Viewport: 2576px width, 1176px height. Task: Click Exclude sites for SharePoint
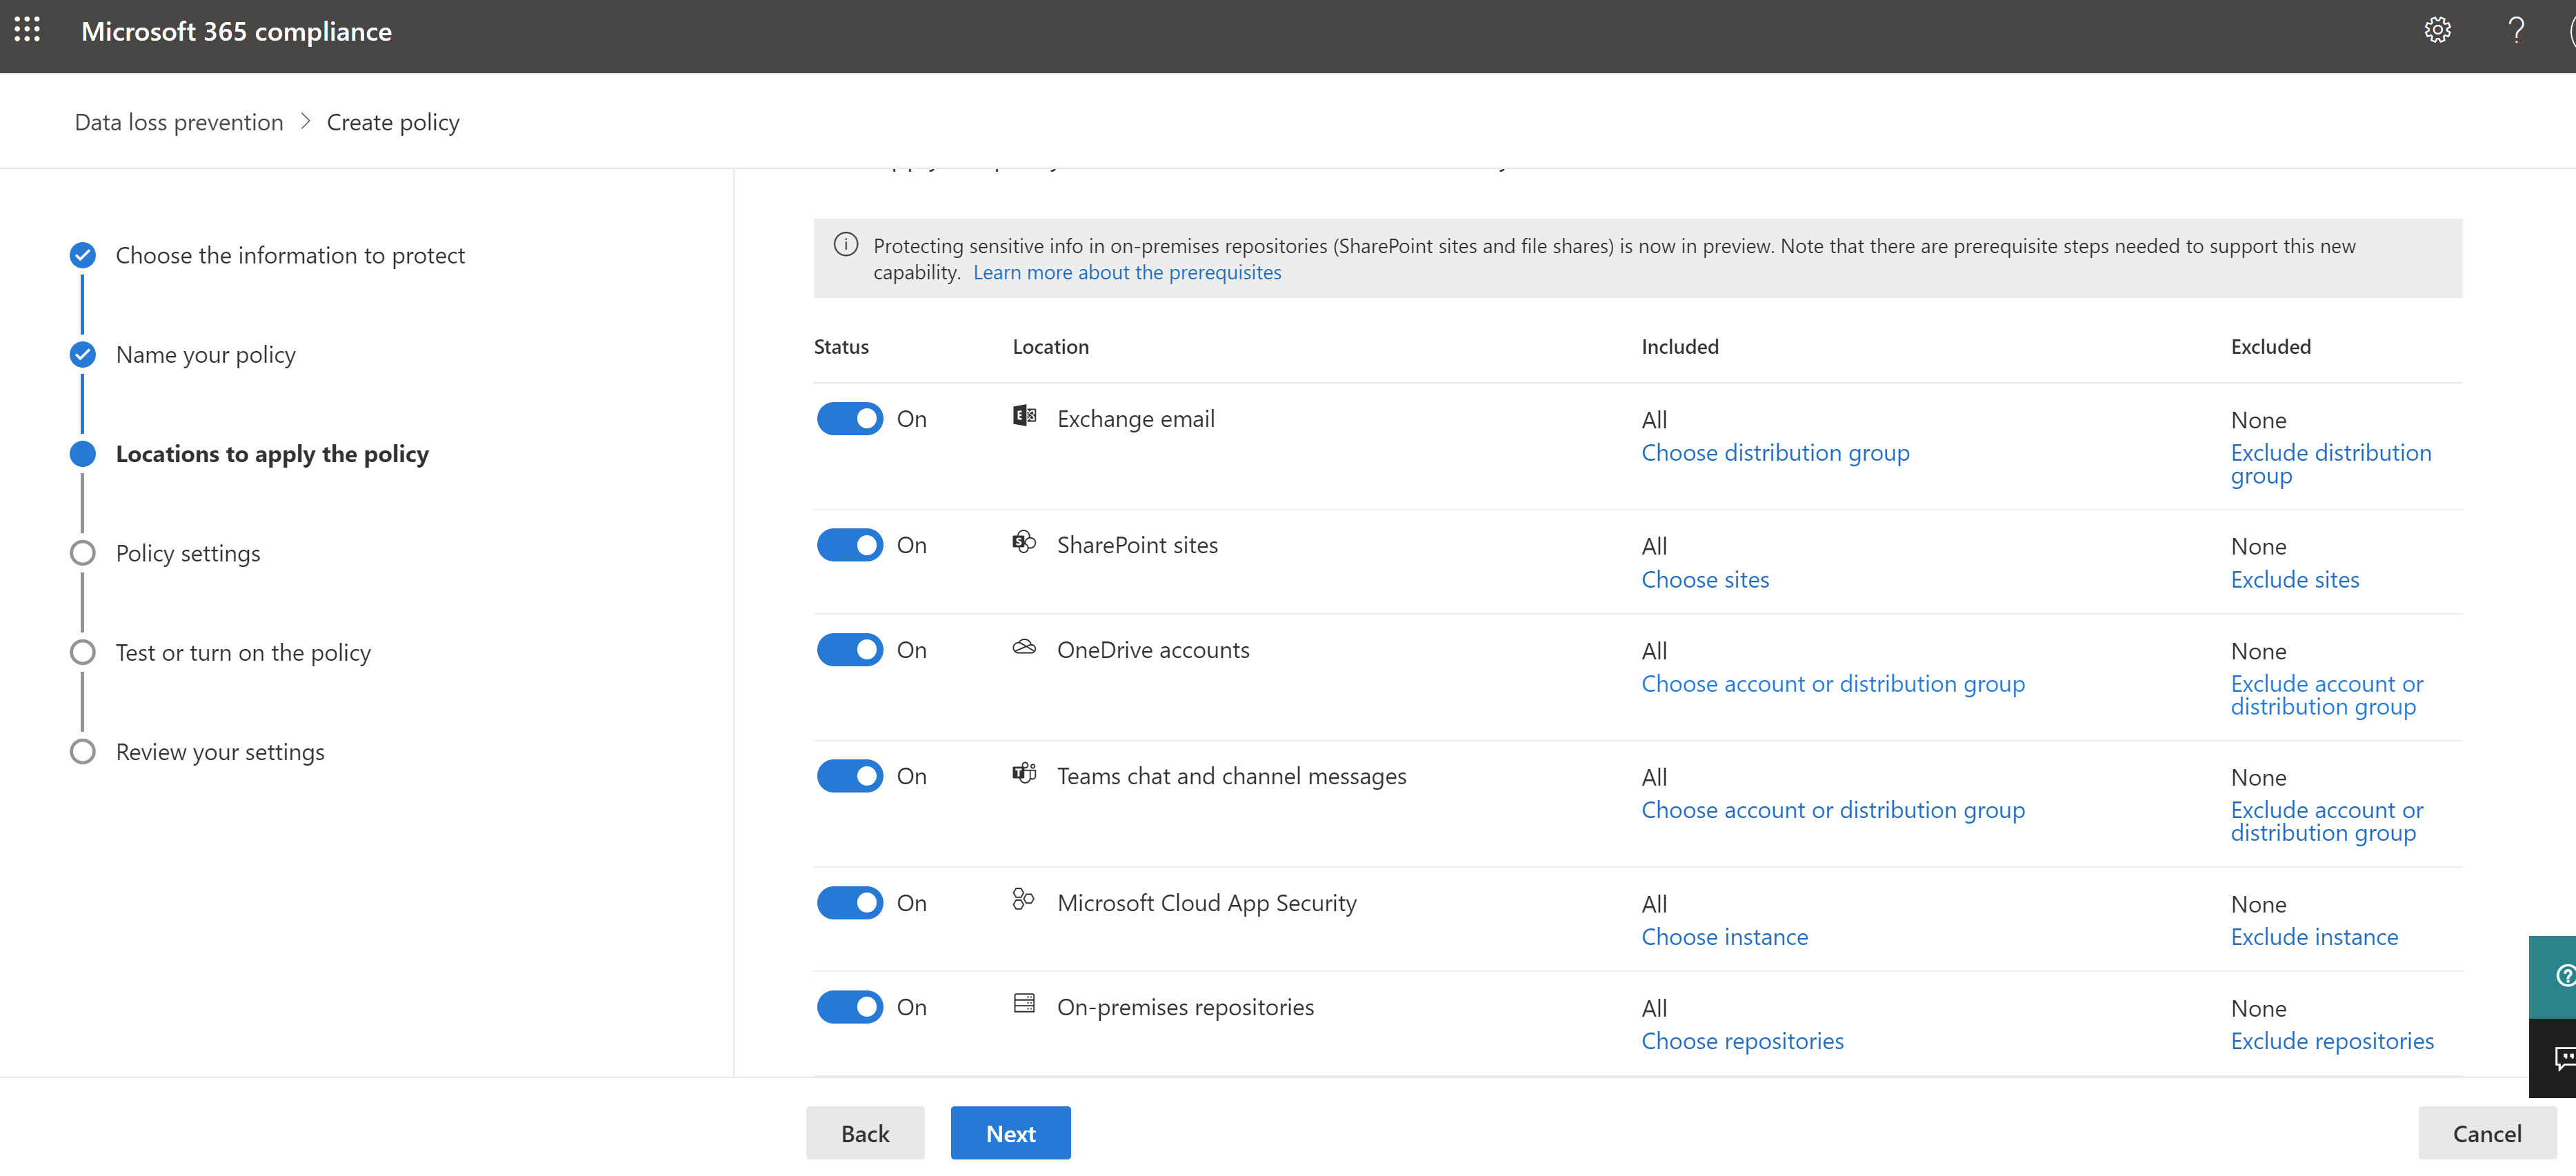pyautogui.click(x=2295, y=580)
